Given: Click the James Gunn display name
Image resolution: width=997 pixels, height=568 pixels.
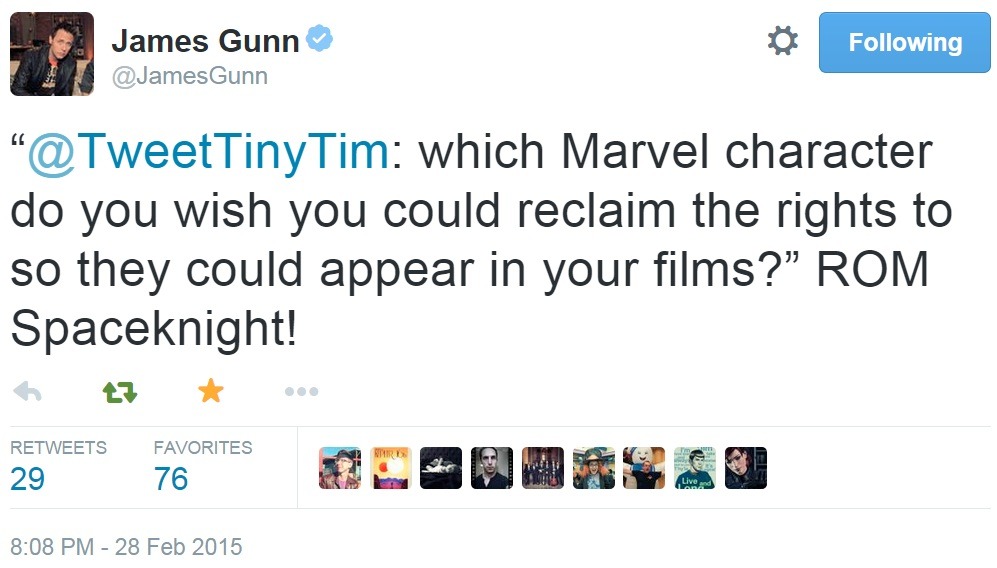Looking at the screenshot, I should click(205, 41).
